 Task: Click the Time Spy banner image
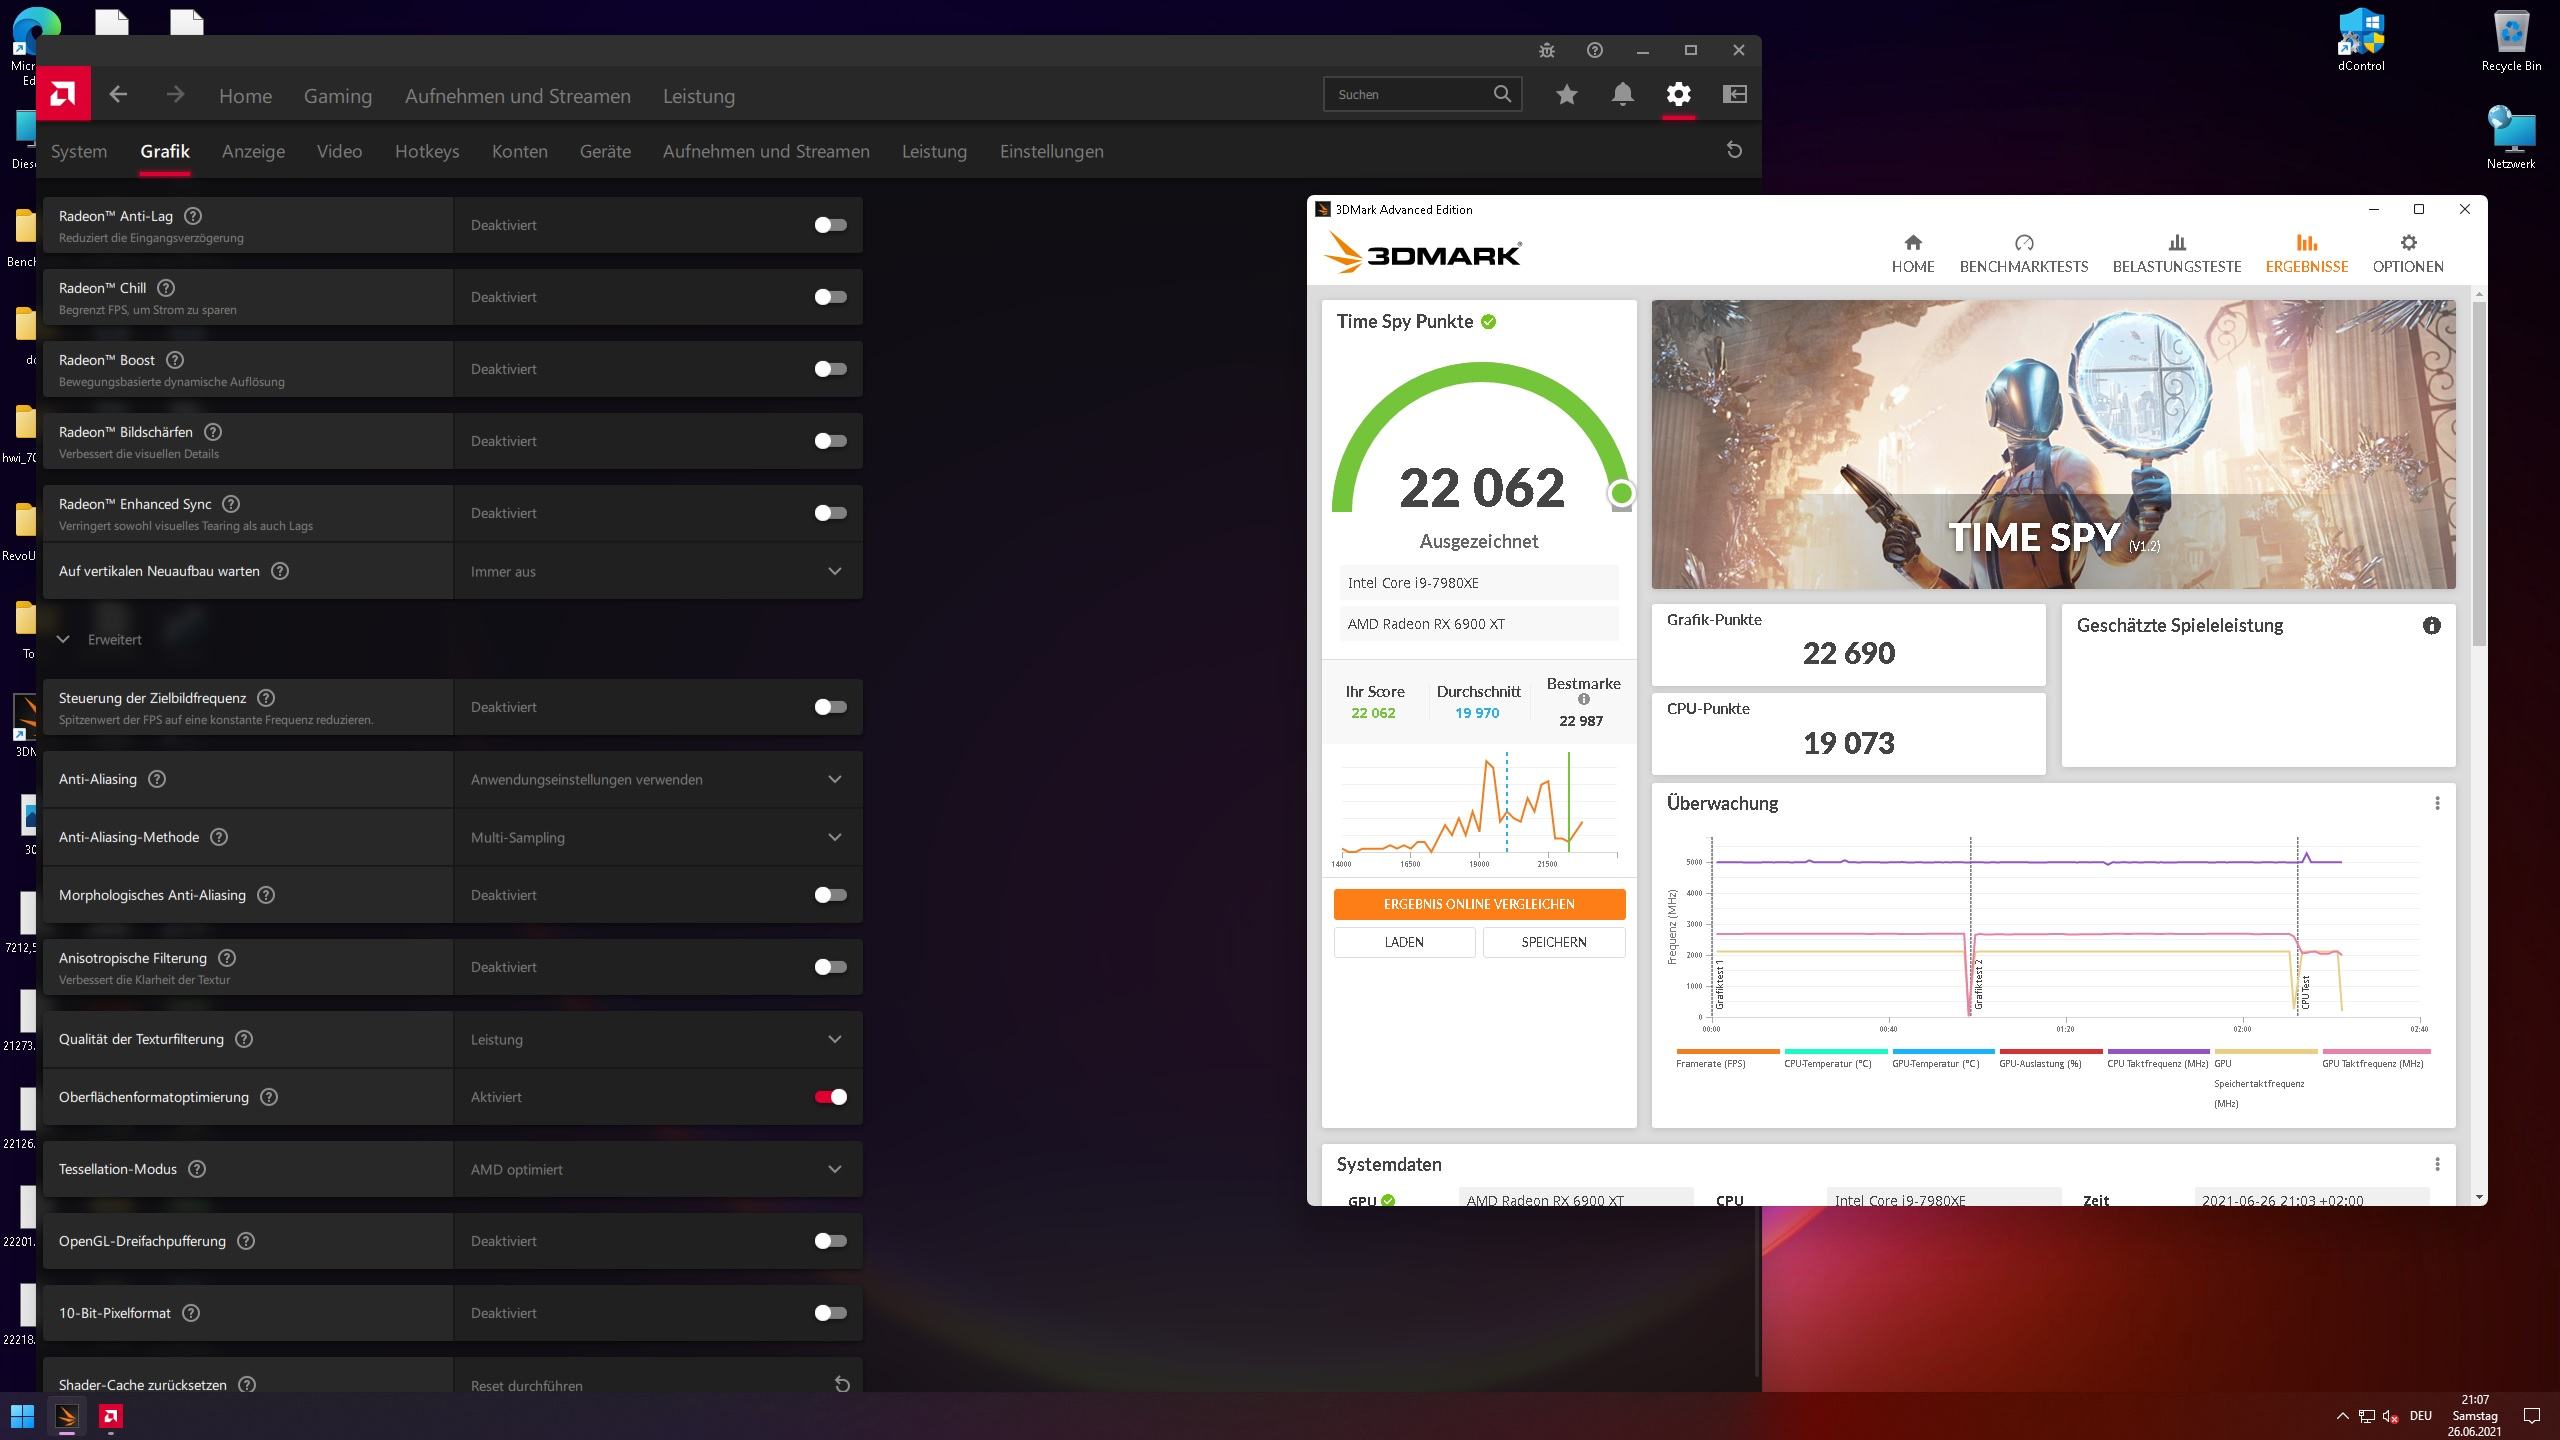2053,444
